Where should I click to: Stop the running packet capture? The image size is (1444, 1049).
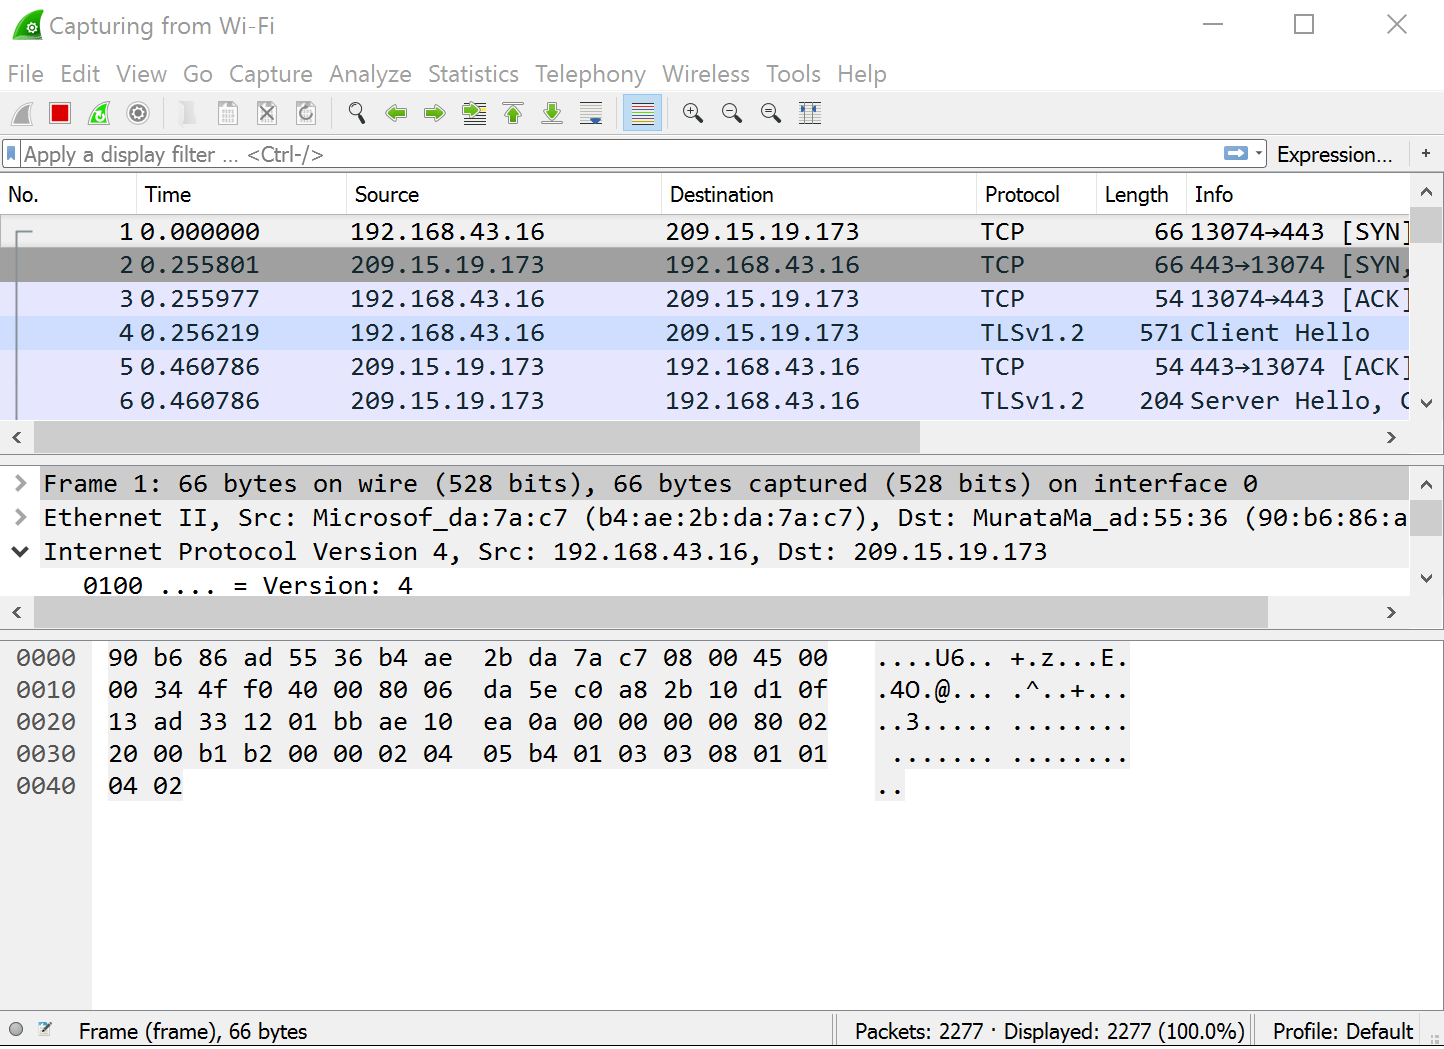[x=60, y=114]
